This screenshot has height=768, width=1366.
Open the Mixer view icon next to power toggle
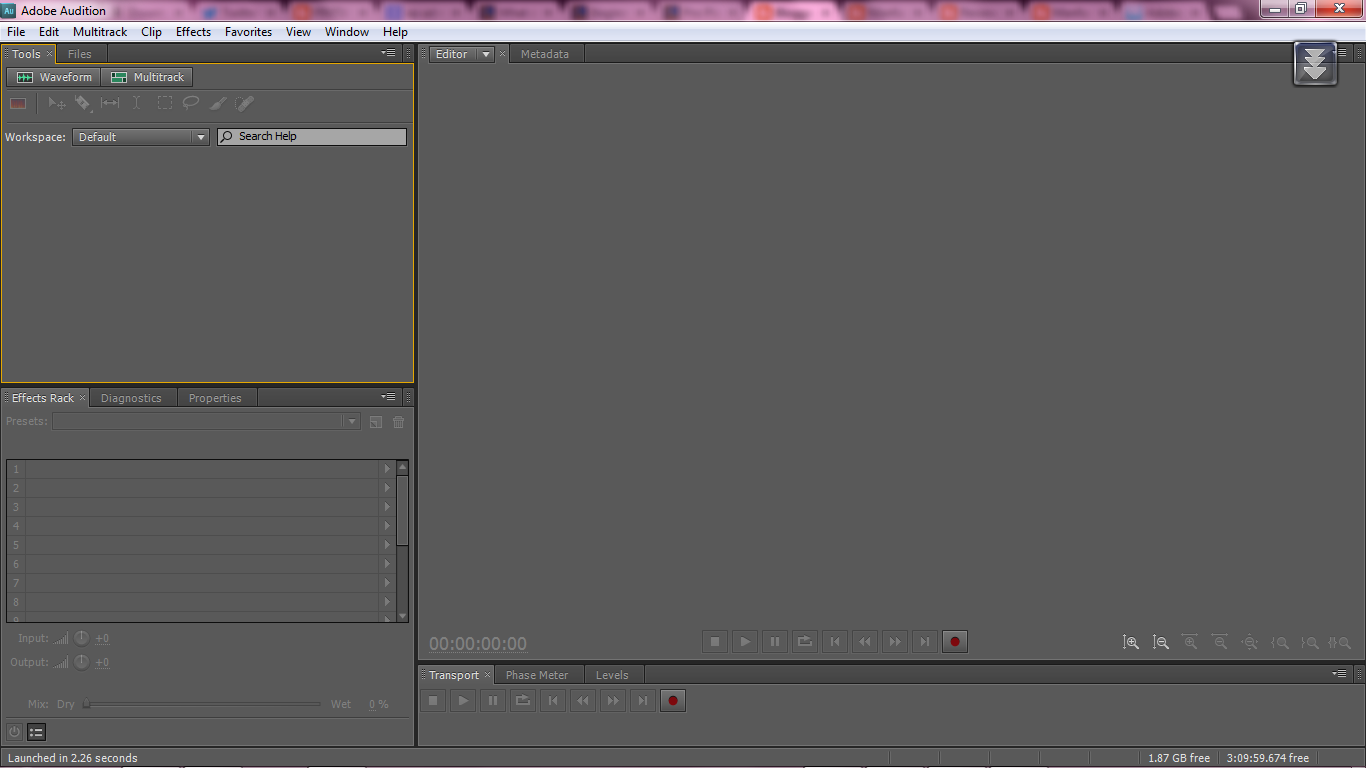point(36,732)
